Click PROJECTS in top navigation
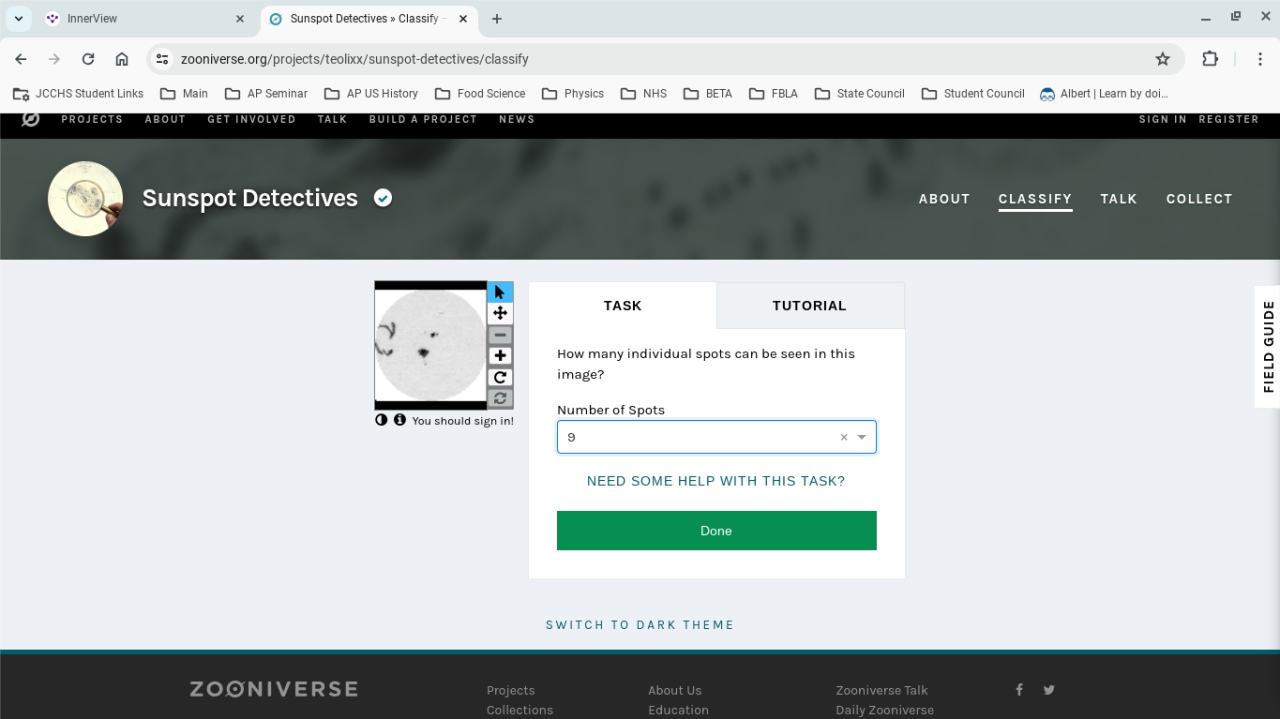This screenshot has width=1280, height=719. click(92, 119)
